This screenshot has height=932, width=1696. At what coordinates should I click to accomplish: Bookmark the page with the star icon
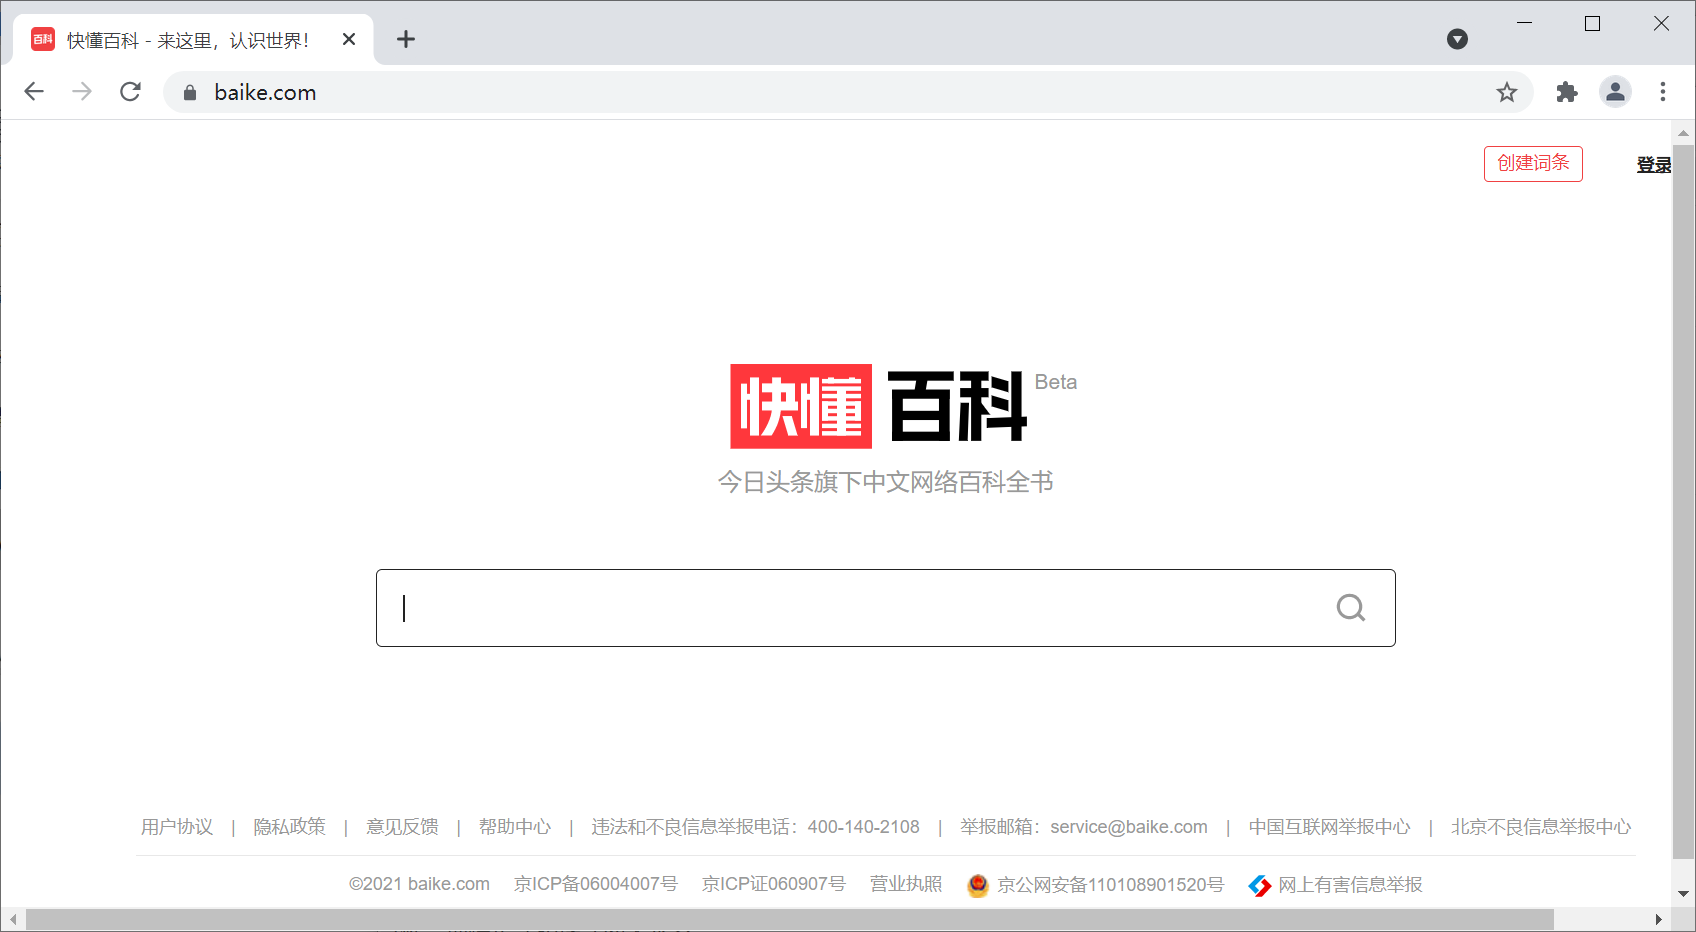pyautogui.click(x=1507, y=92)
